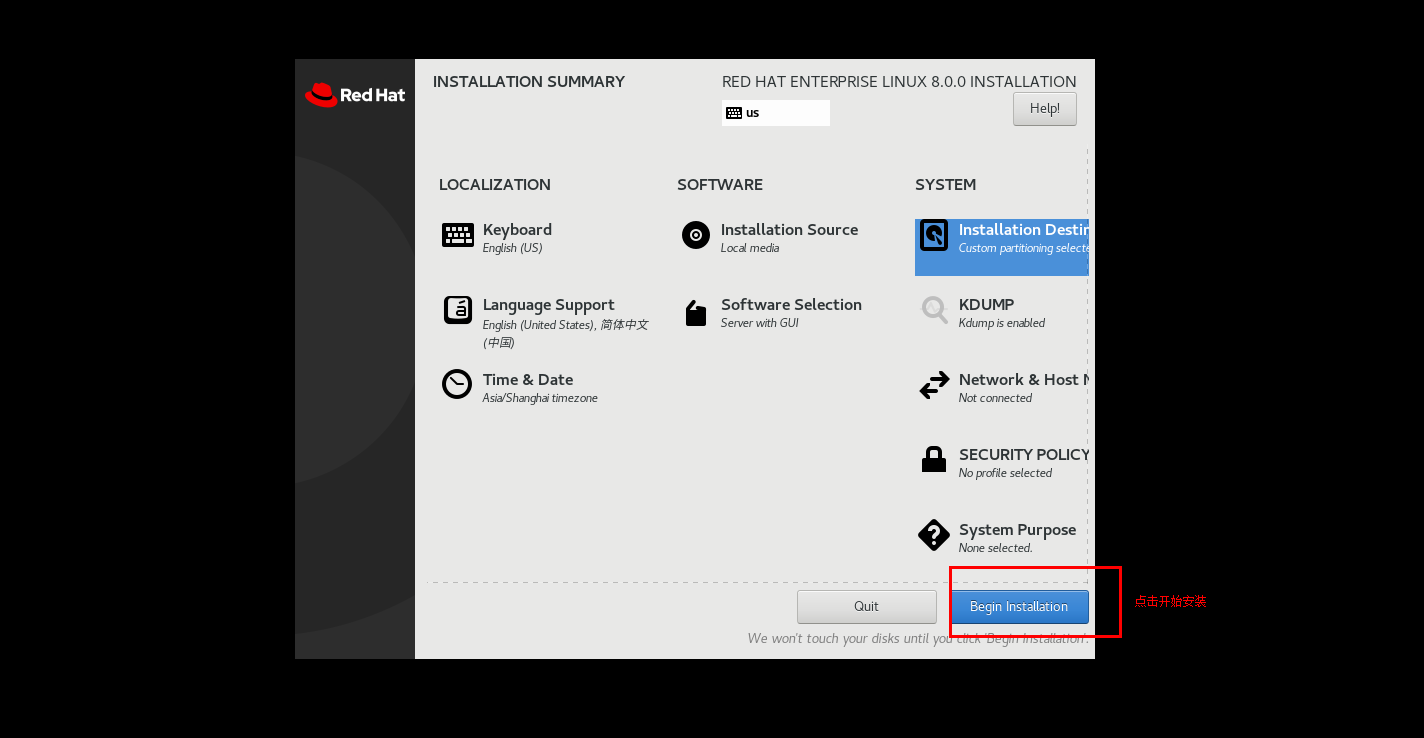Click the No profile selected status text
Screen dimensions: 1424x738
[1005, 473]
